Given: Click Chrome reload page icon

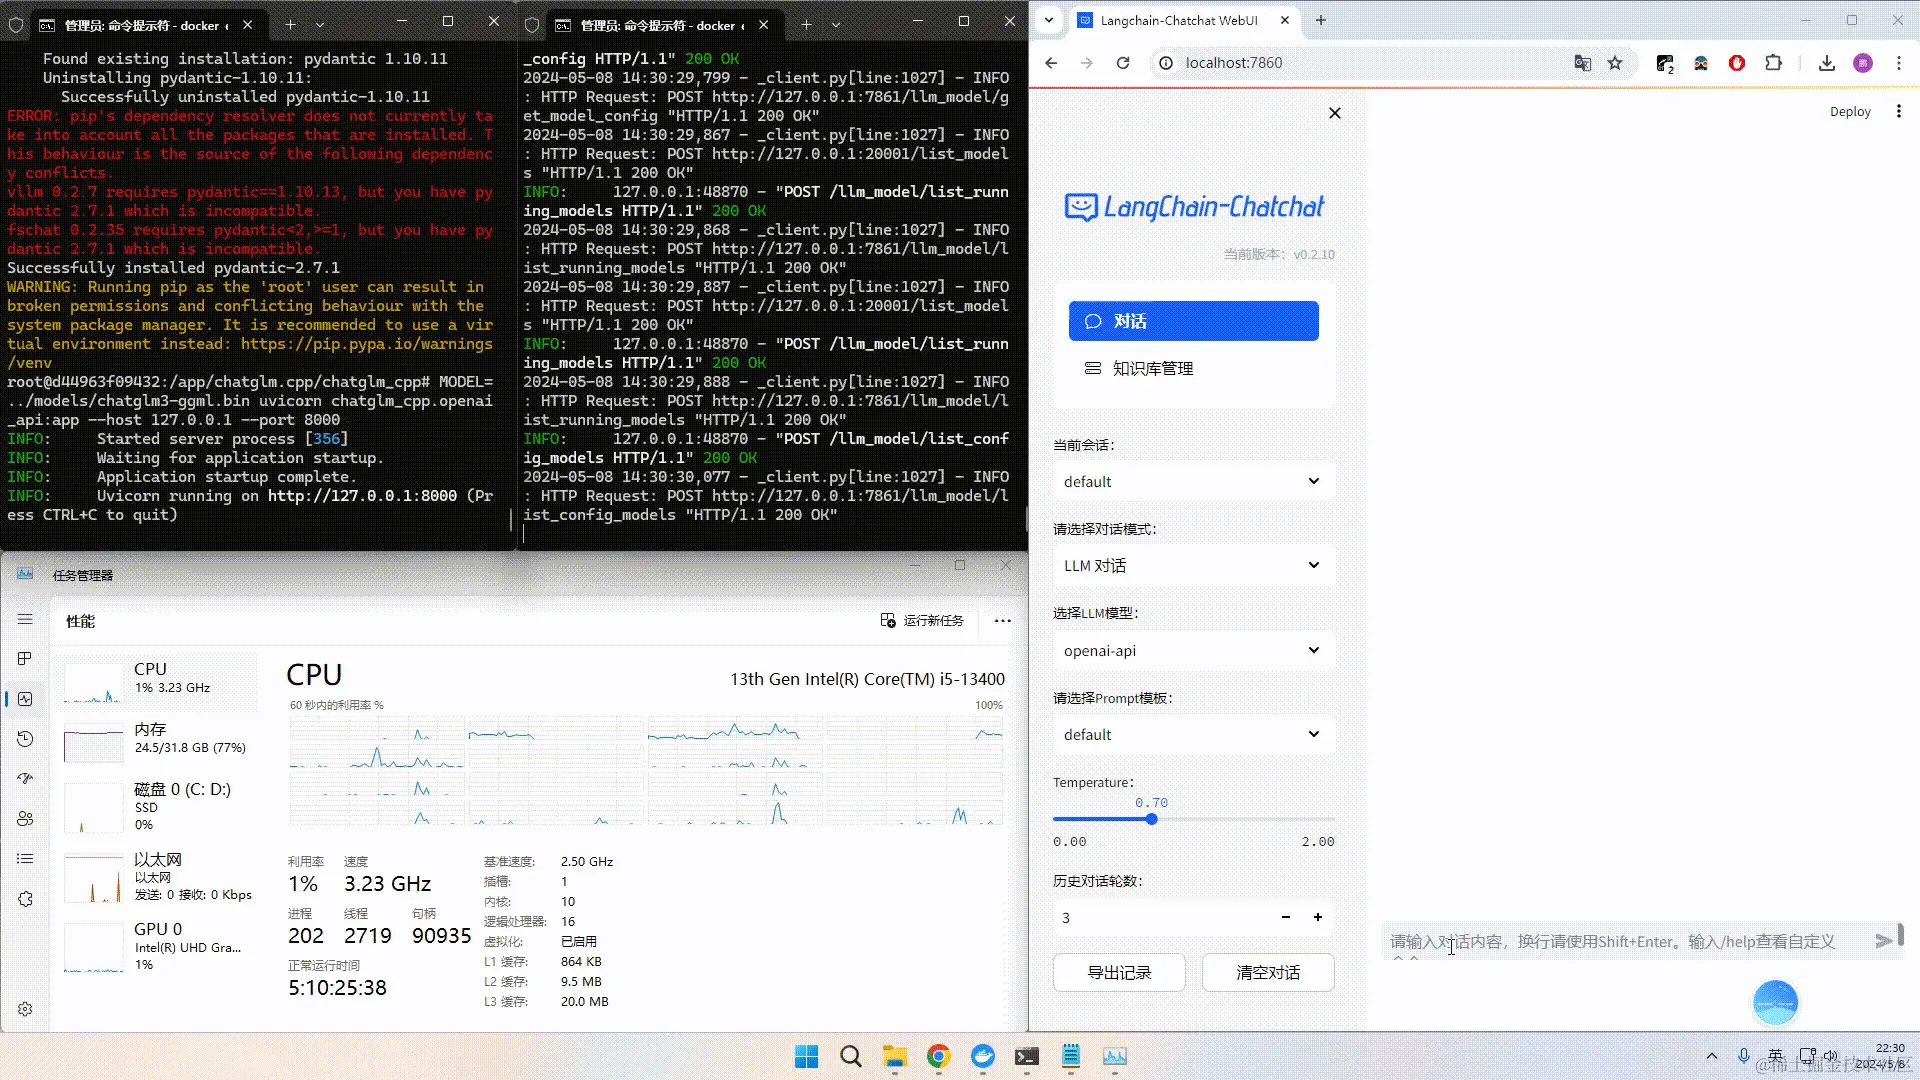Looking at the screenshot, I should (x=1123, y=63).
